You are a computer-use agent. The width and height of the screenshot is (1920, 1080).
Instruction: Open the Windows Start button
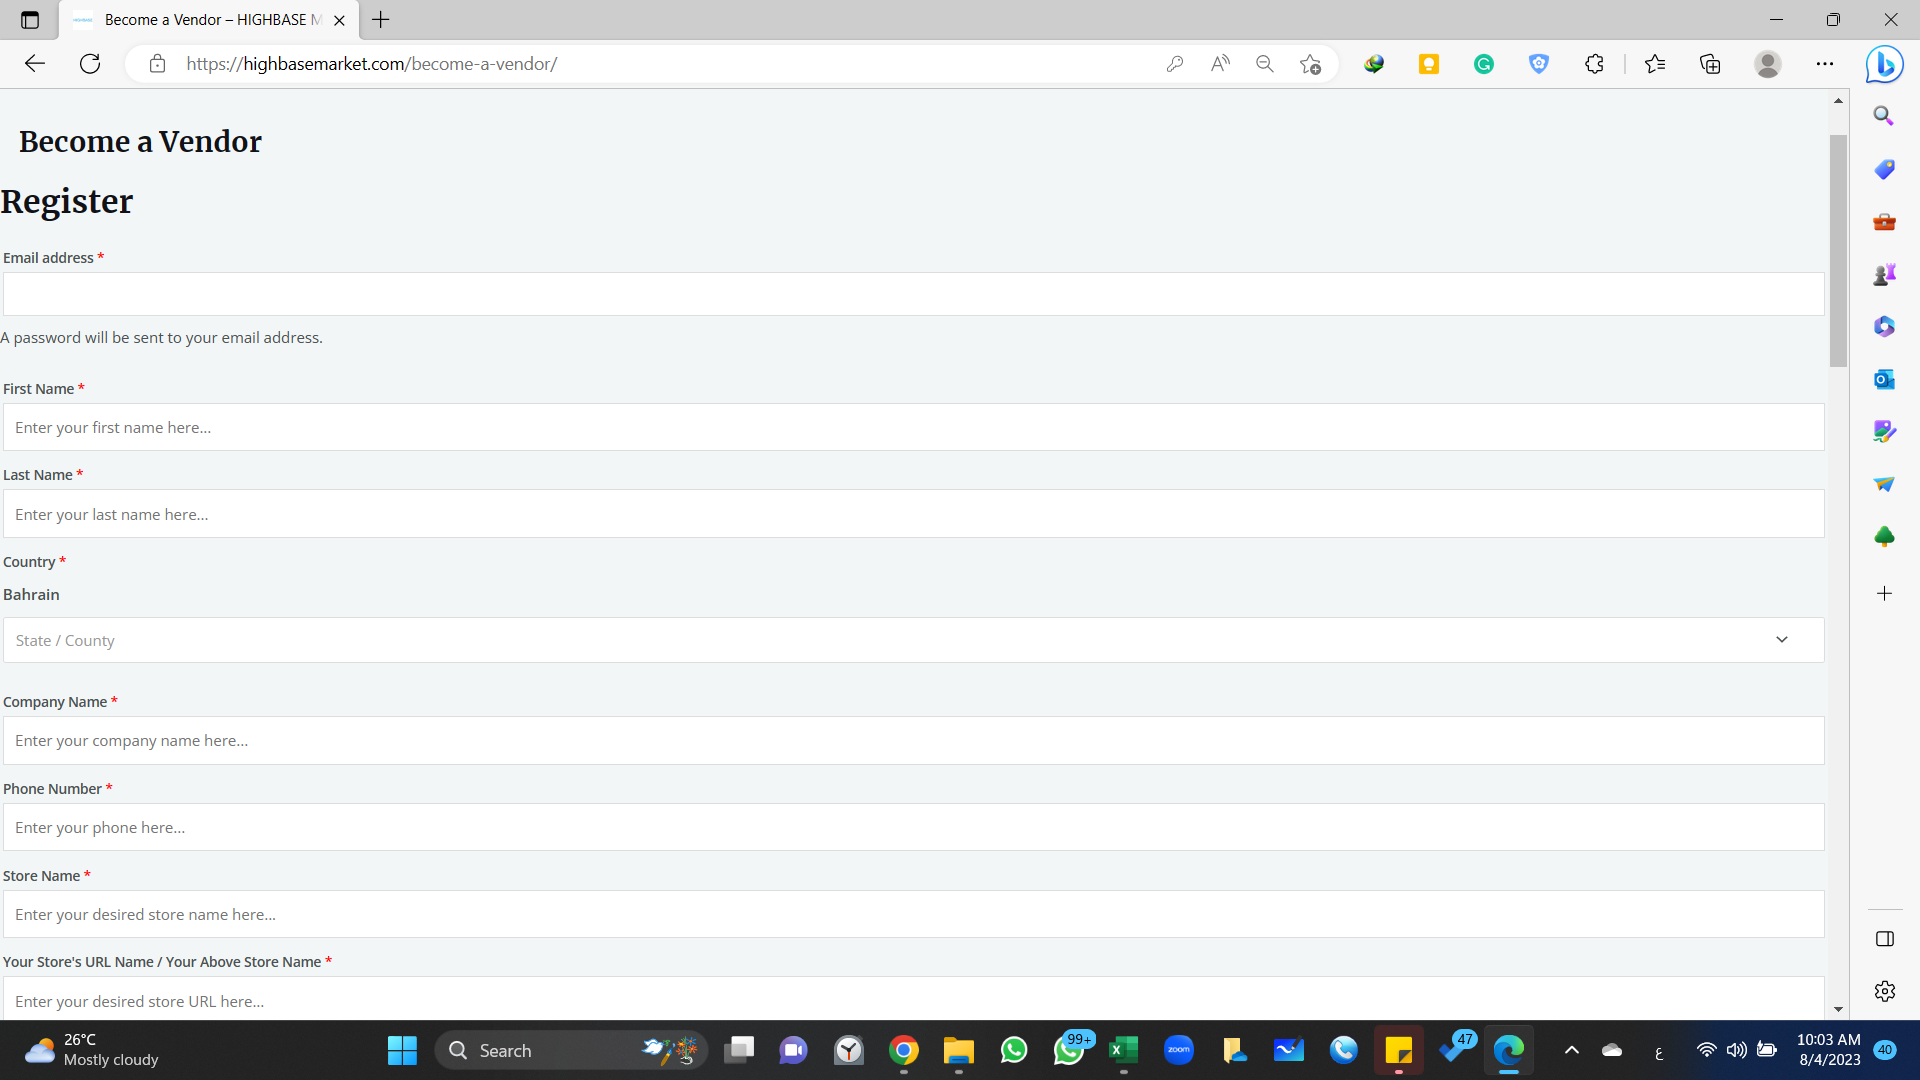click(x=402, y=1050)
